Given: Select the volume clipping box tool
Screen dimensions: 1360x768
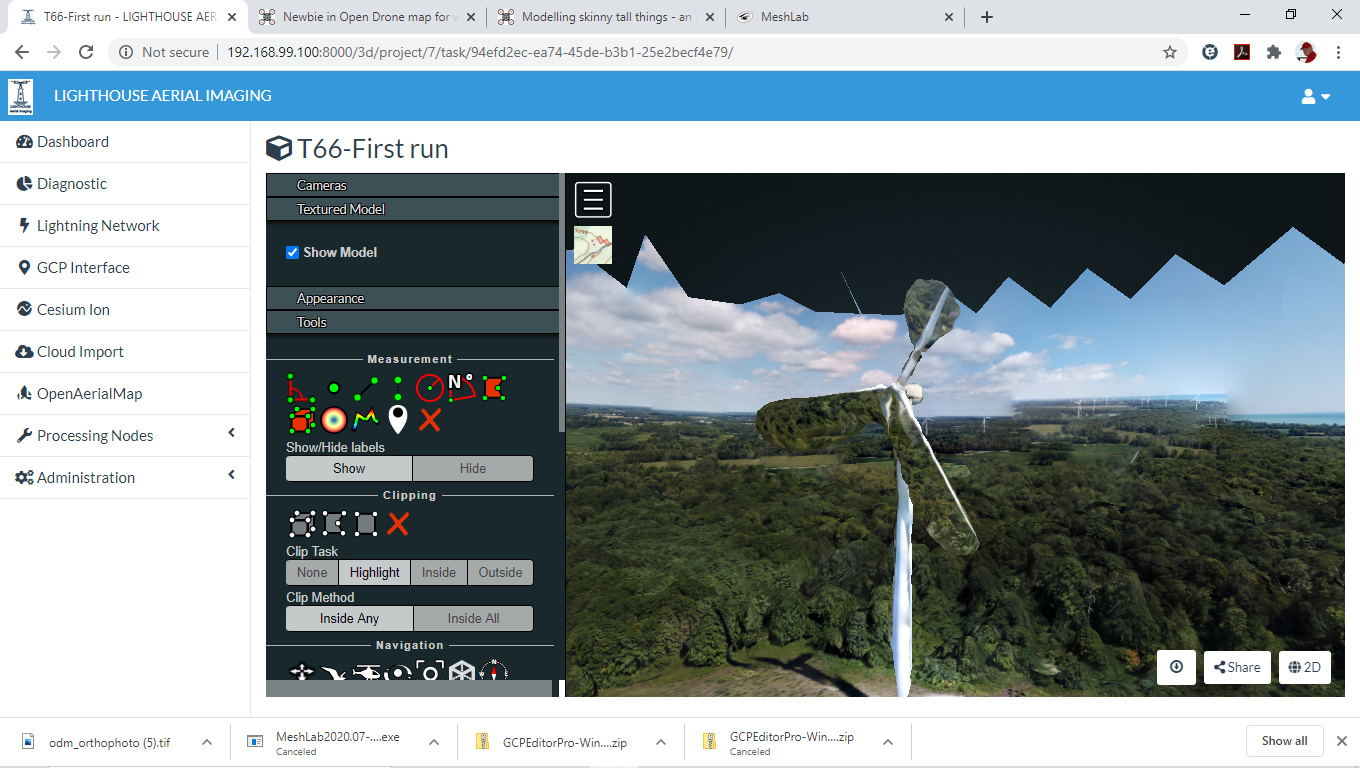Looking at the screenshot, I should coord(301,524).
